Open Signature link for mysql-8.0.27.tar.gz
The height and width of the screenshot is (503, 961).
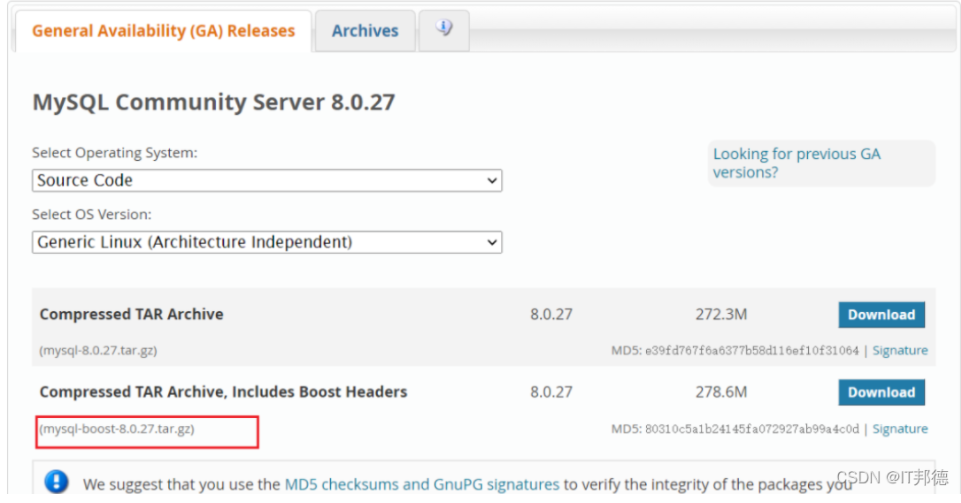pos(900,350)
